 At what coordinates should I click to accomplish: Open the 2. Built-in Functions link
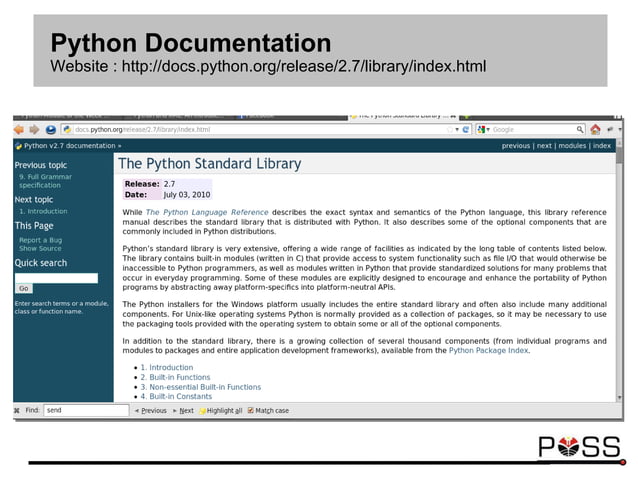pos(175,378)
